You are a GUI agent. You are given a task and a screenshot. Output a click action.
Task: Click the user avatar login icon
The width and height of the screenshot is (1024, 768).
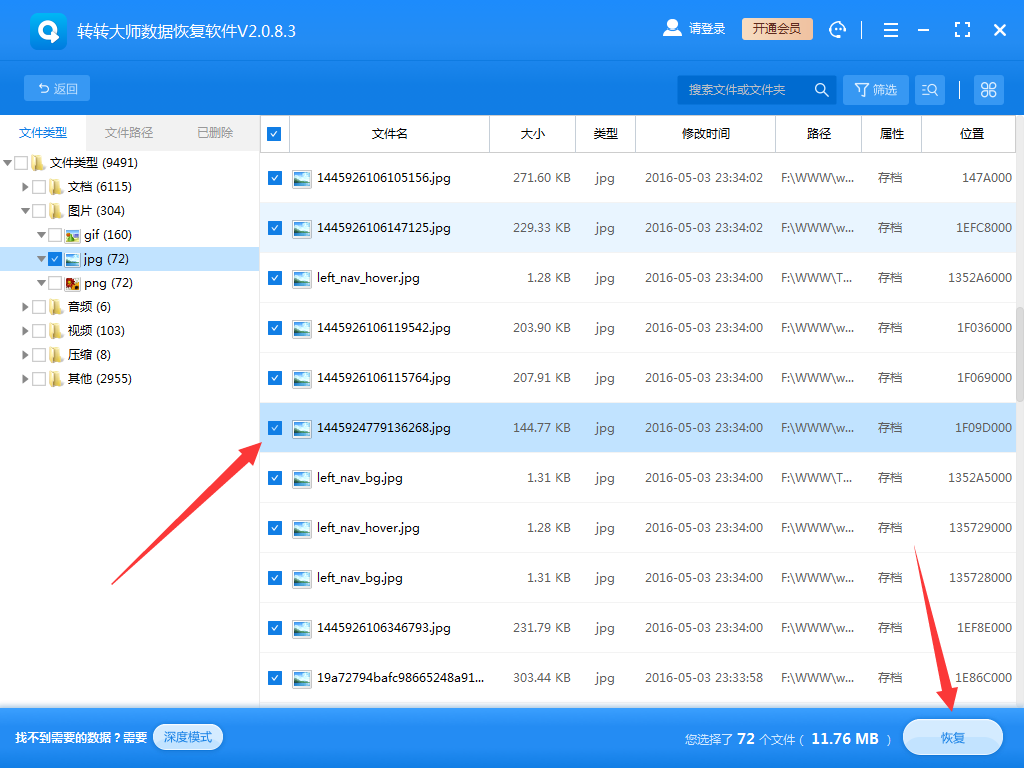672,28
